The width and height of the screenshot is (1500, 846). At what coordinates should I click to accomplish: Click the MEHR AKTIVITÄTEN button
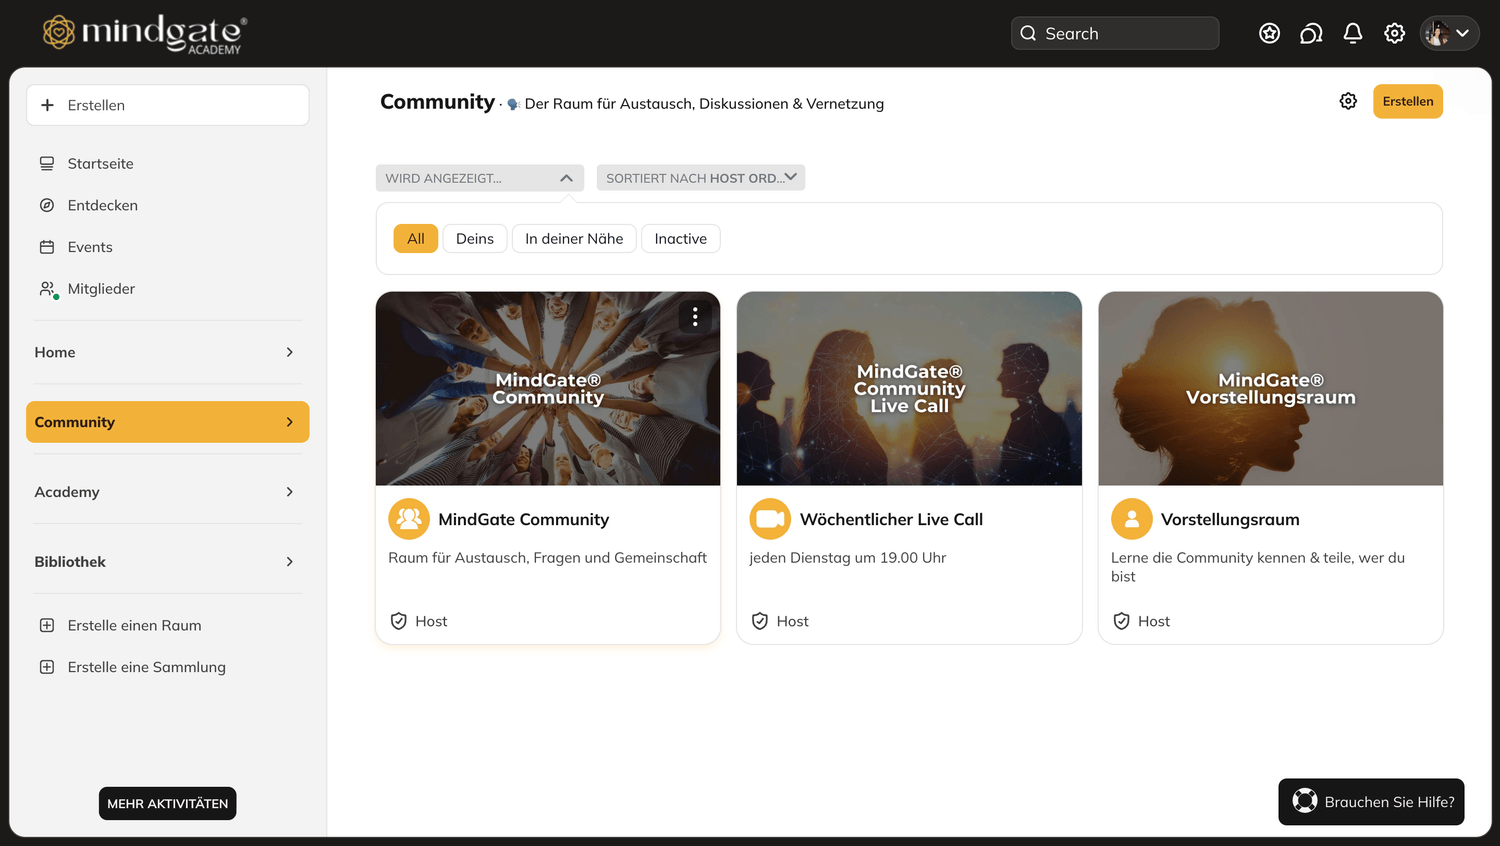point(168,804)
